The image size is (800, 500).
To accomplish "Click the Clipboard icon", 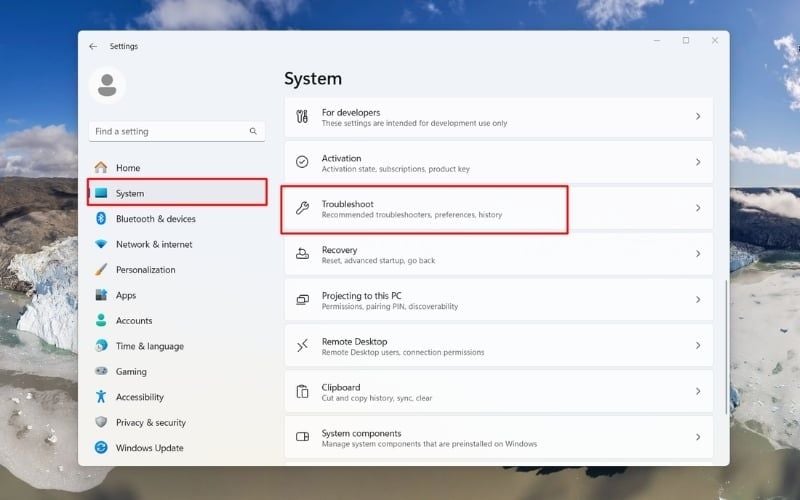I will [x=302, y=391].
